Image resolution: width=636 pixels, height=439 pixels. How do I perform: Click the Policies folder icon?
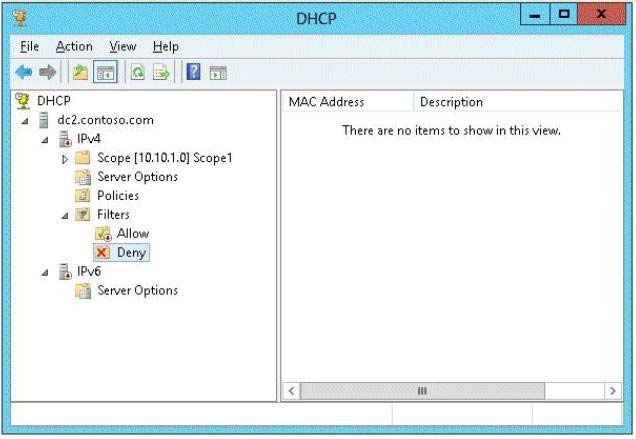[83, 196]
